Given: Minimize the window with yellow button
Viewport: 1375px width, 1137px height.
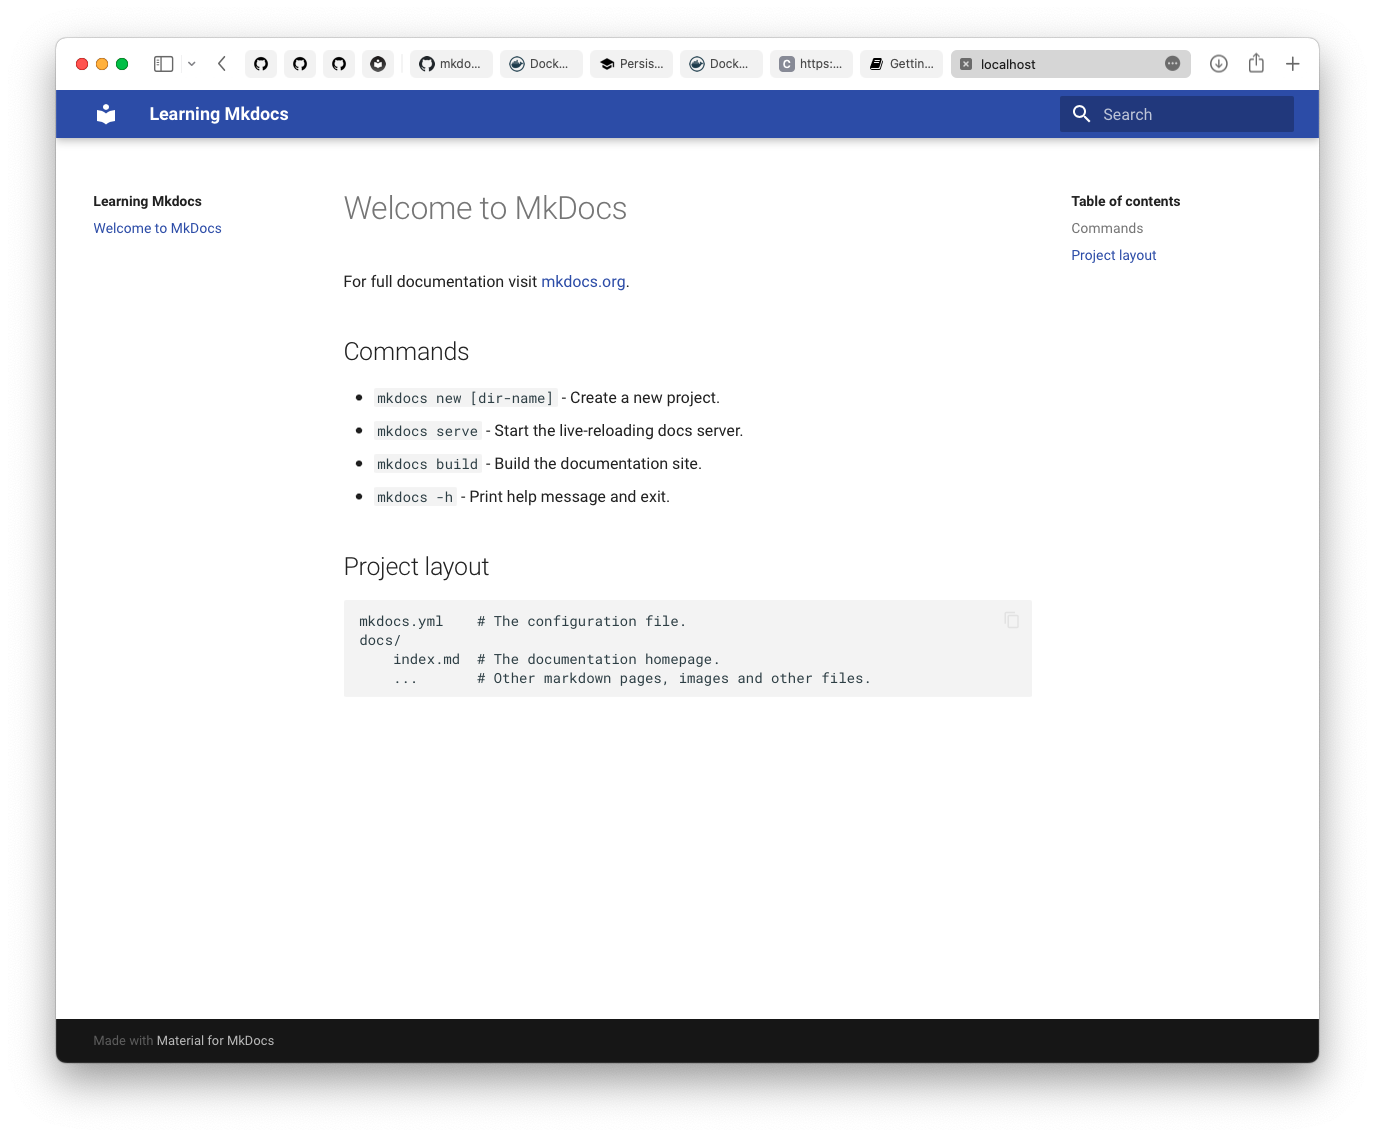Looking at the screenshot, I should click(x=102, y=64).
